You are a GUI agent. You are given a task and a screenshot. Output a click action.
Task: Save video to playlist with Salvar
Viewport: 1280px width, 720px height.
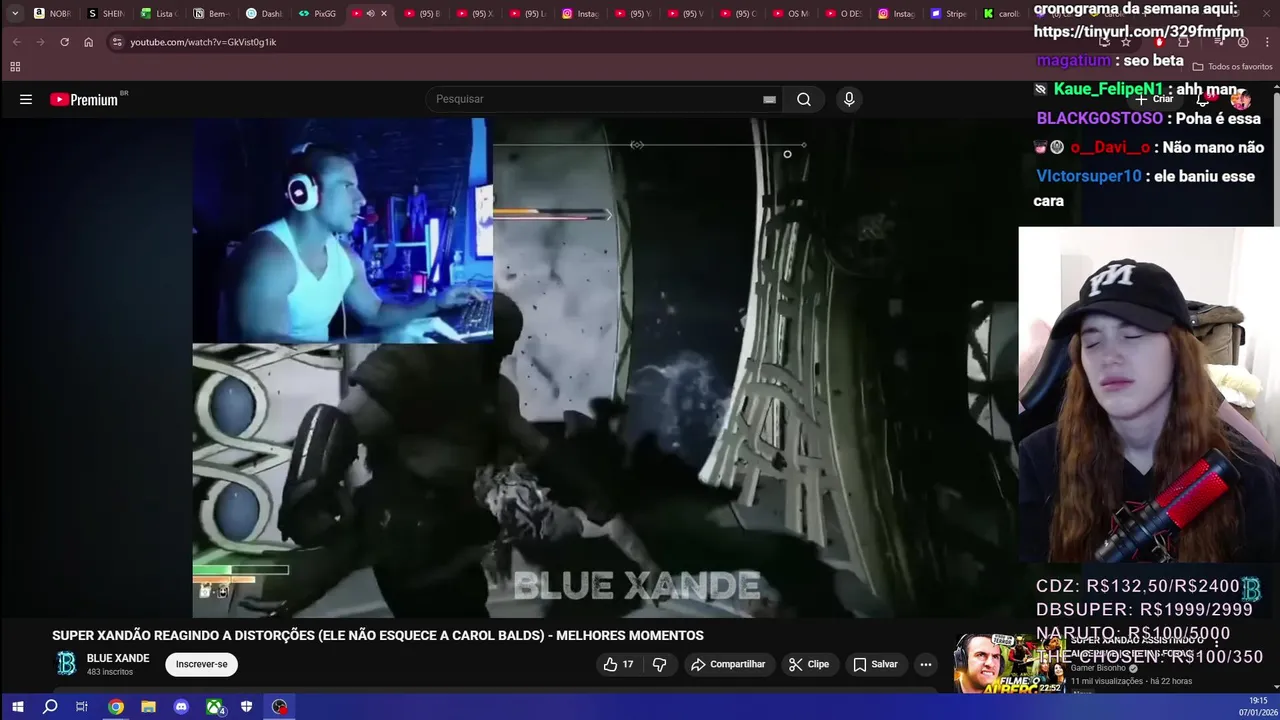point(875,664)
